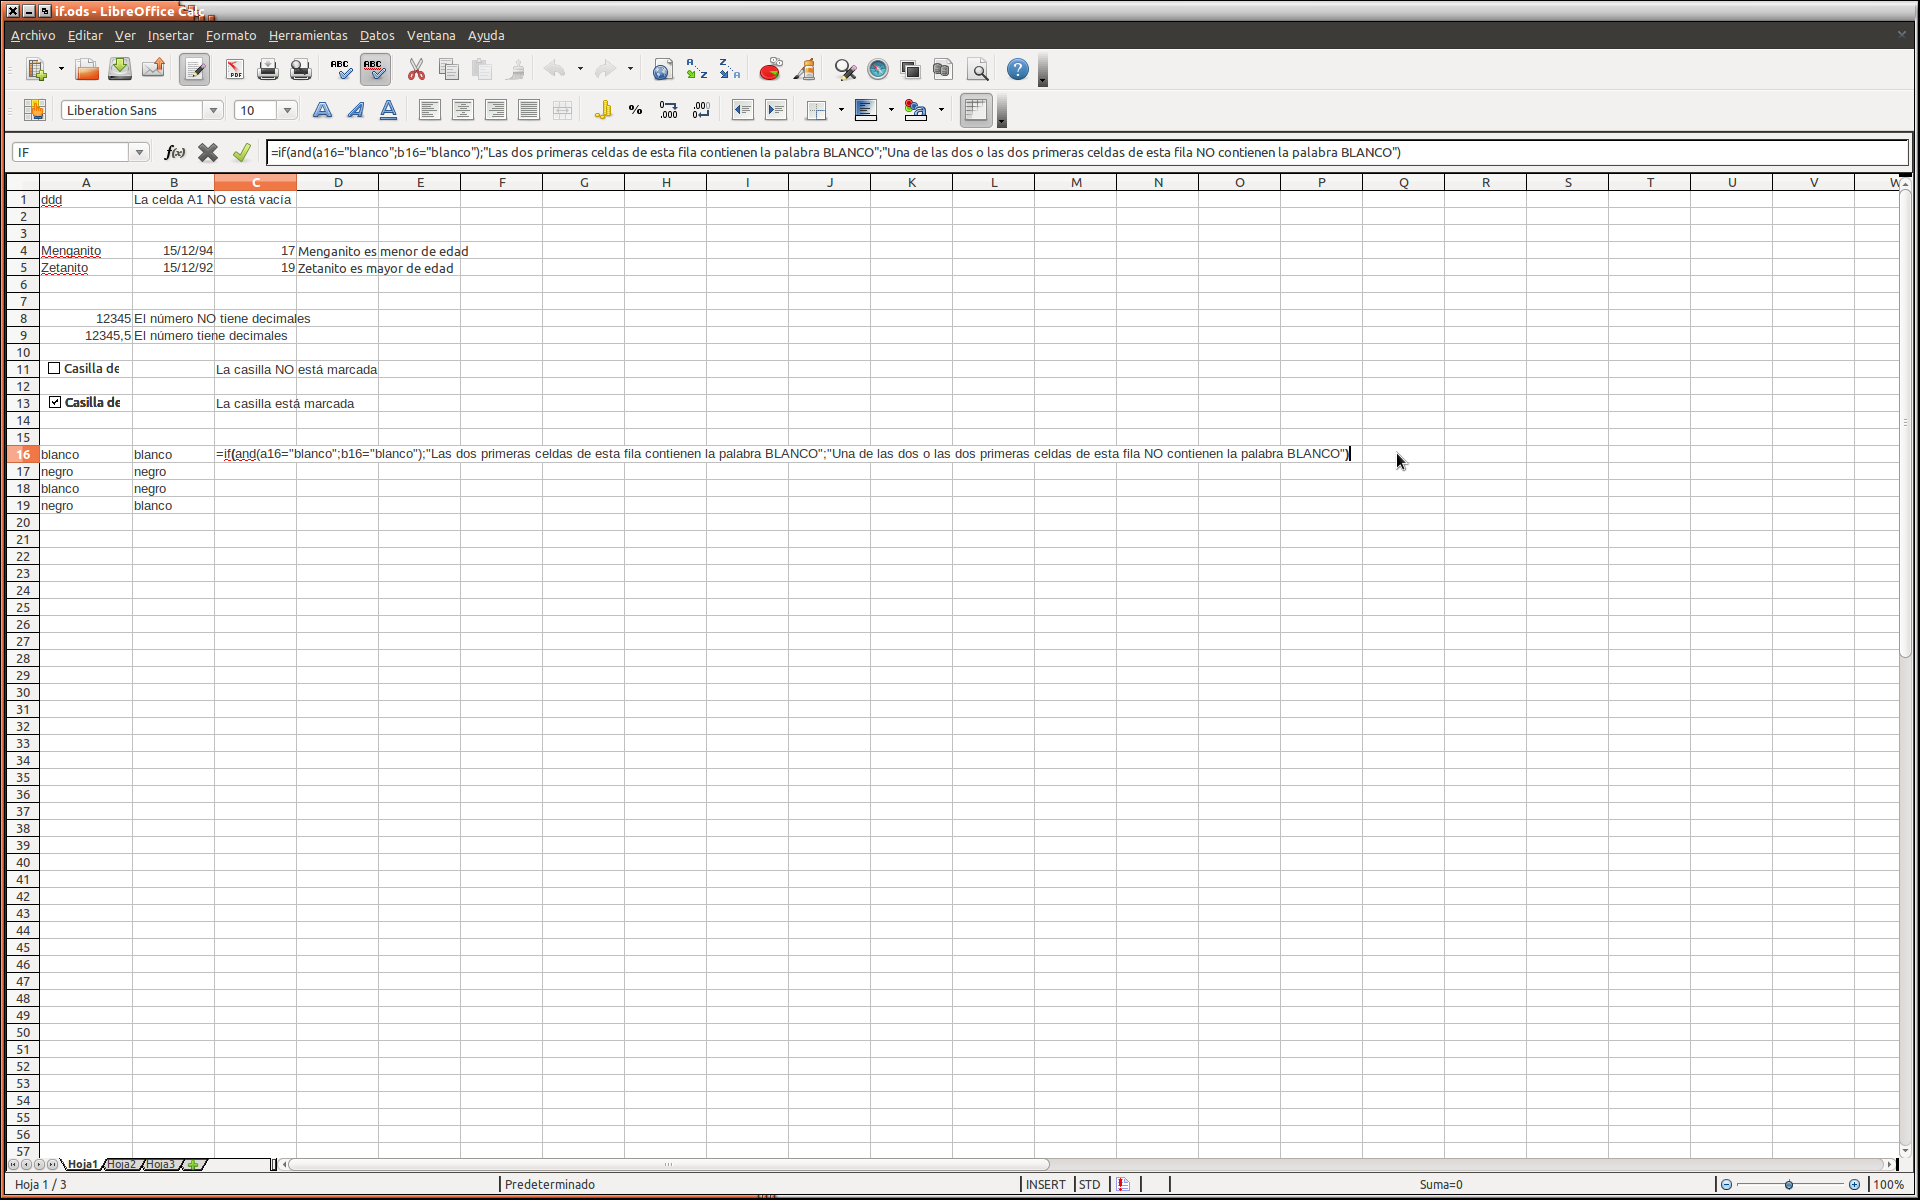Viewport: 1920px width, 1200px height.
Task: Click the Navigator compass icon
Action: tap(877, 70)
